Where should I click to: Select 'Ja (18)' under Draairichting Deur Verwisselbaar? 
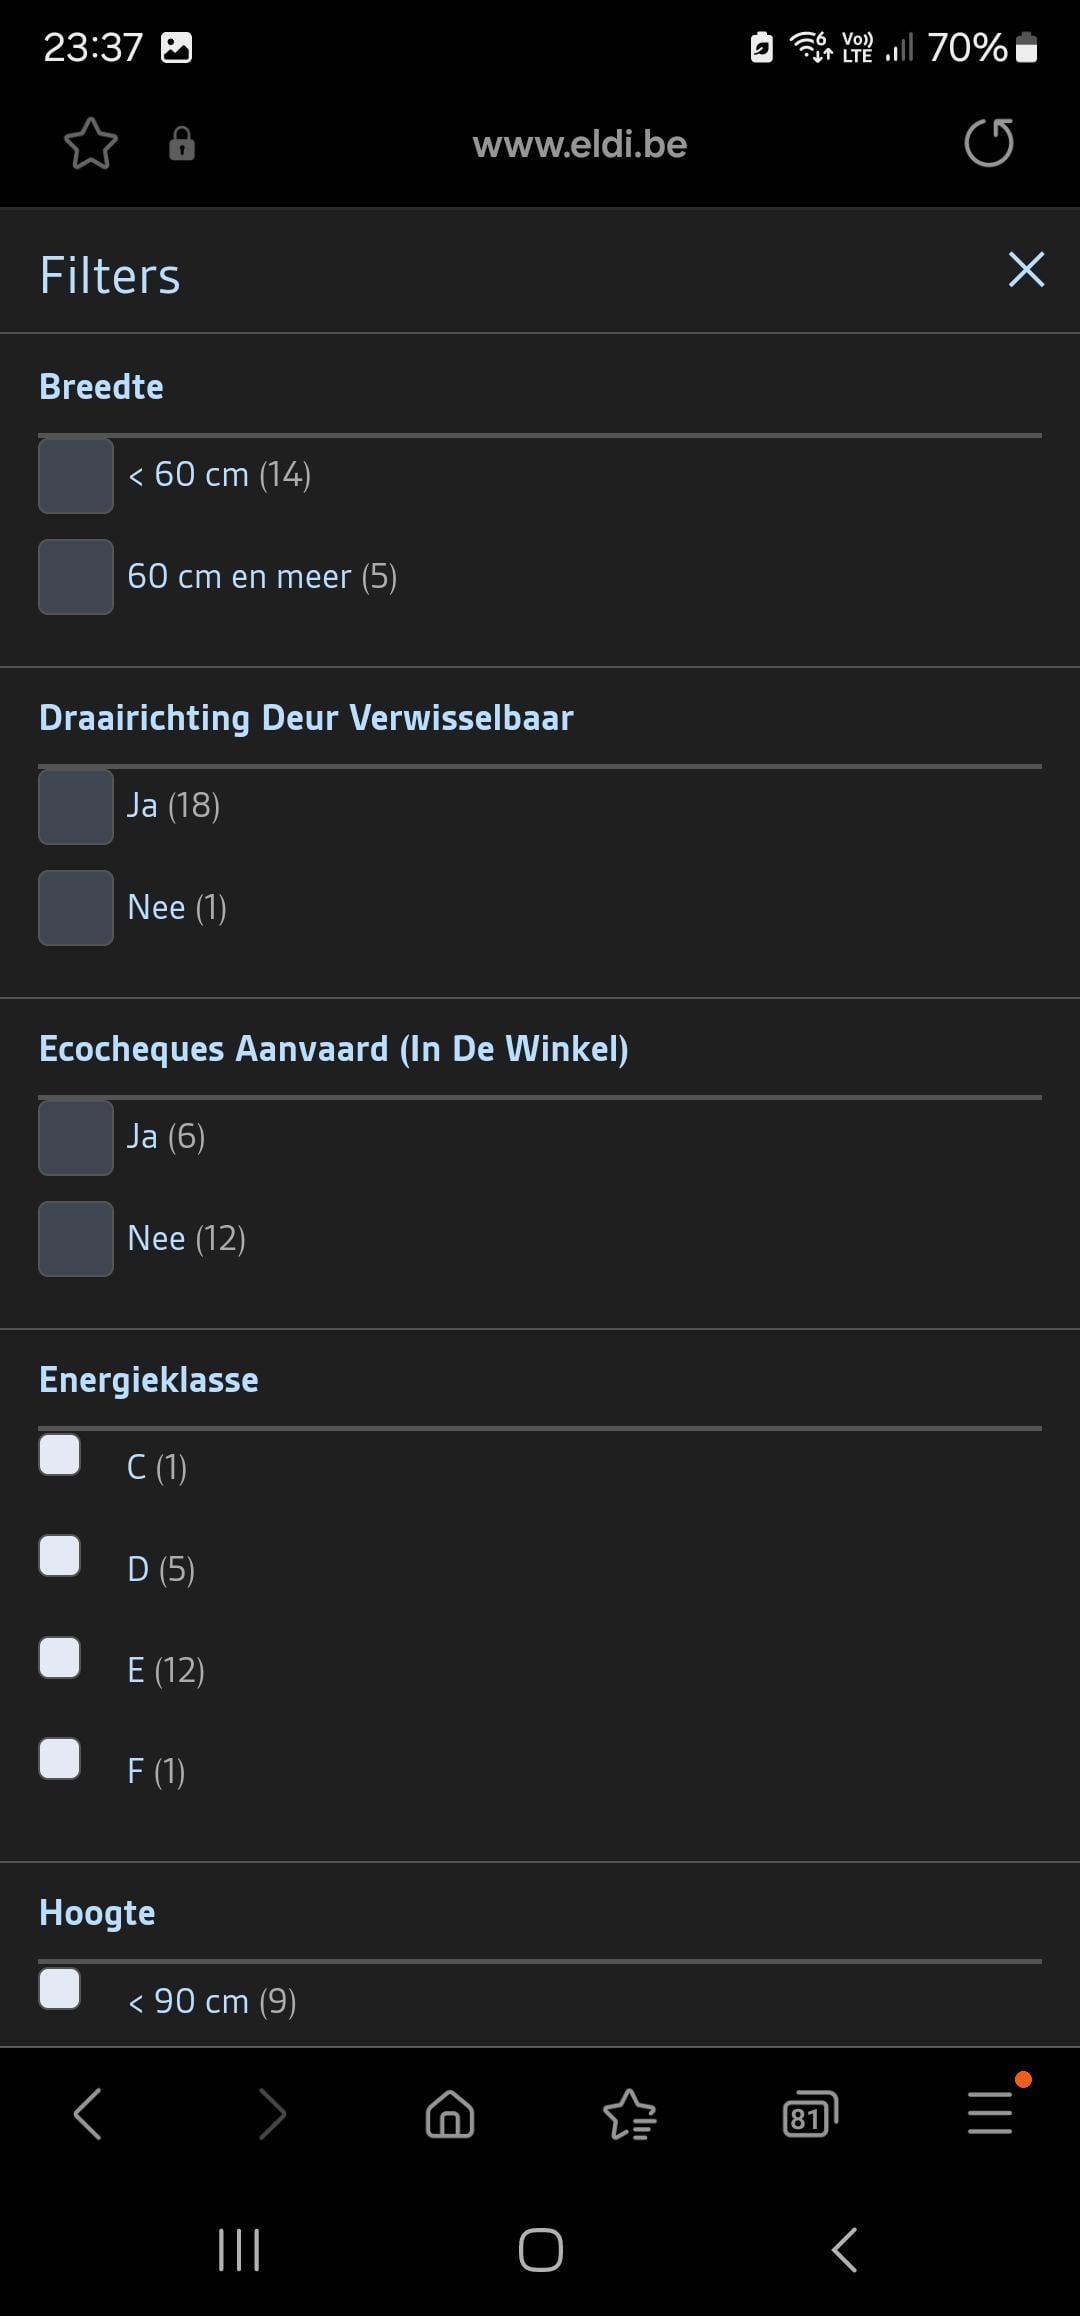point(76,807)
